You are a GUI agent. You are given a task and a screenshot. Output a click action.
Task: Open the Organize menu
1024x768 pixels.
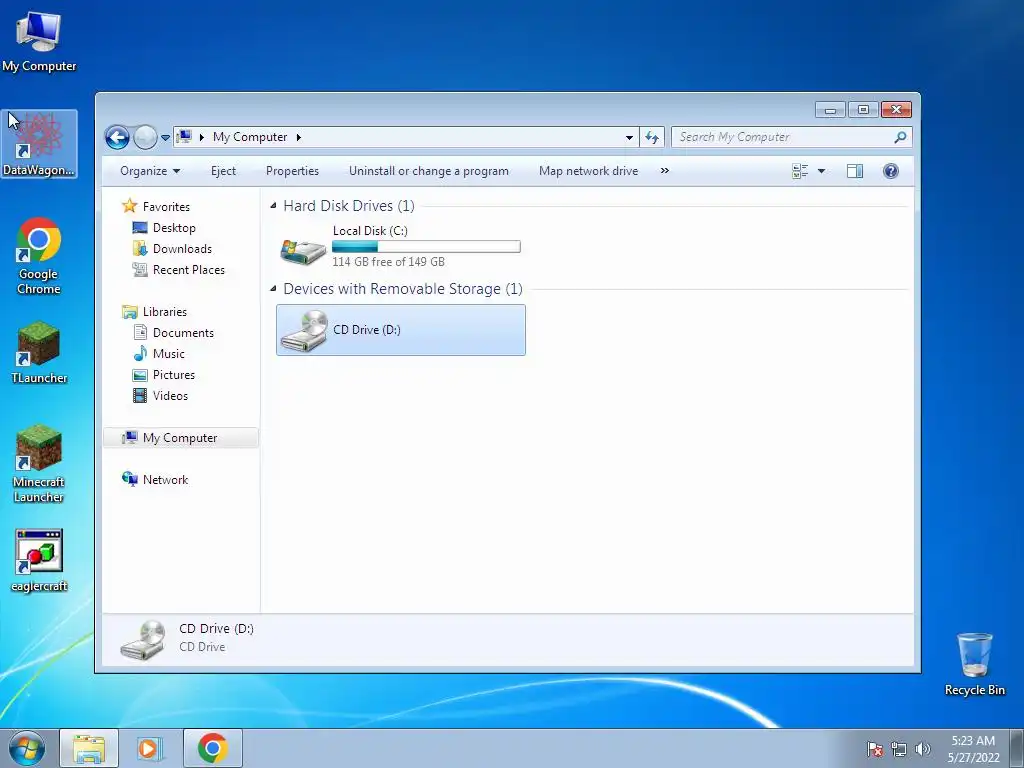point(150,171)
